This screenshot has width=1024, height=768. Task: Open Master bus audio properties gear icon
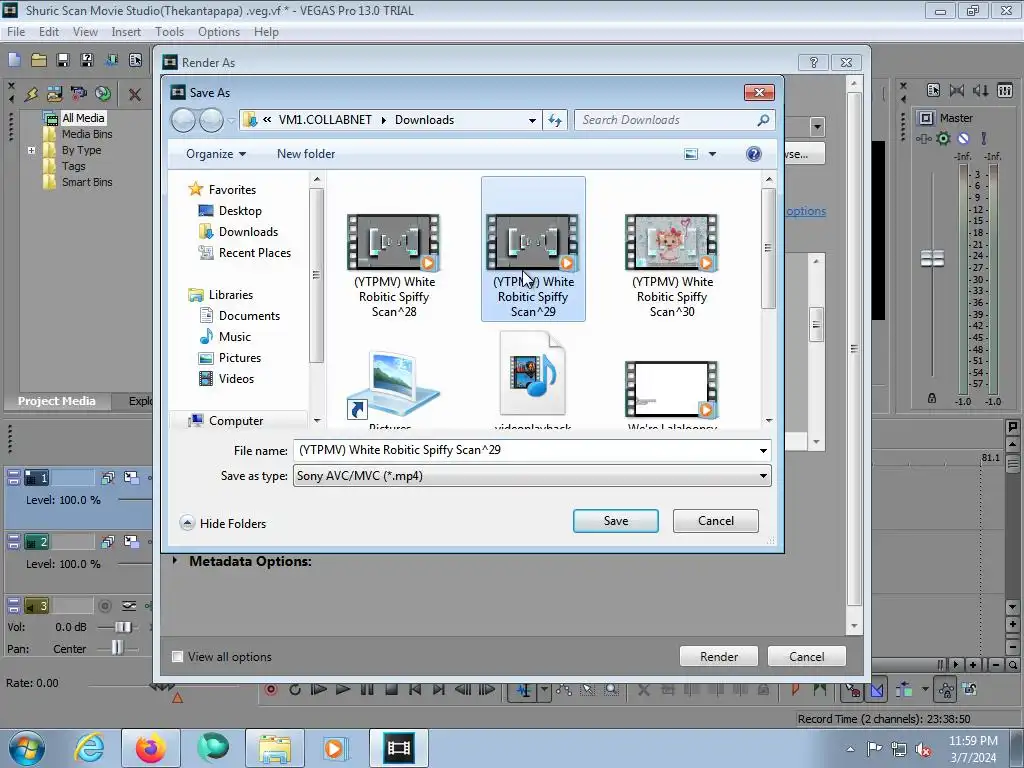click(943, 138)
